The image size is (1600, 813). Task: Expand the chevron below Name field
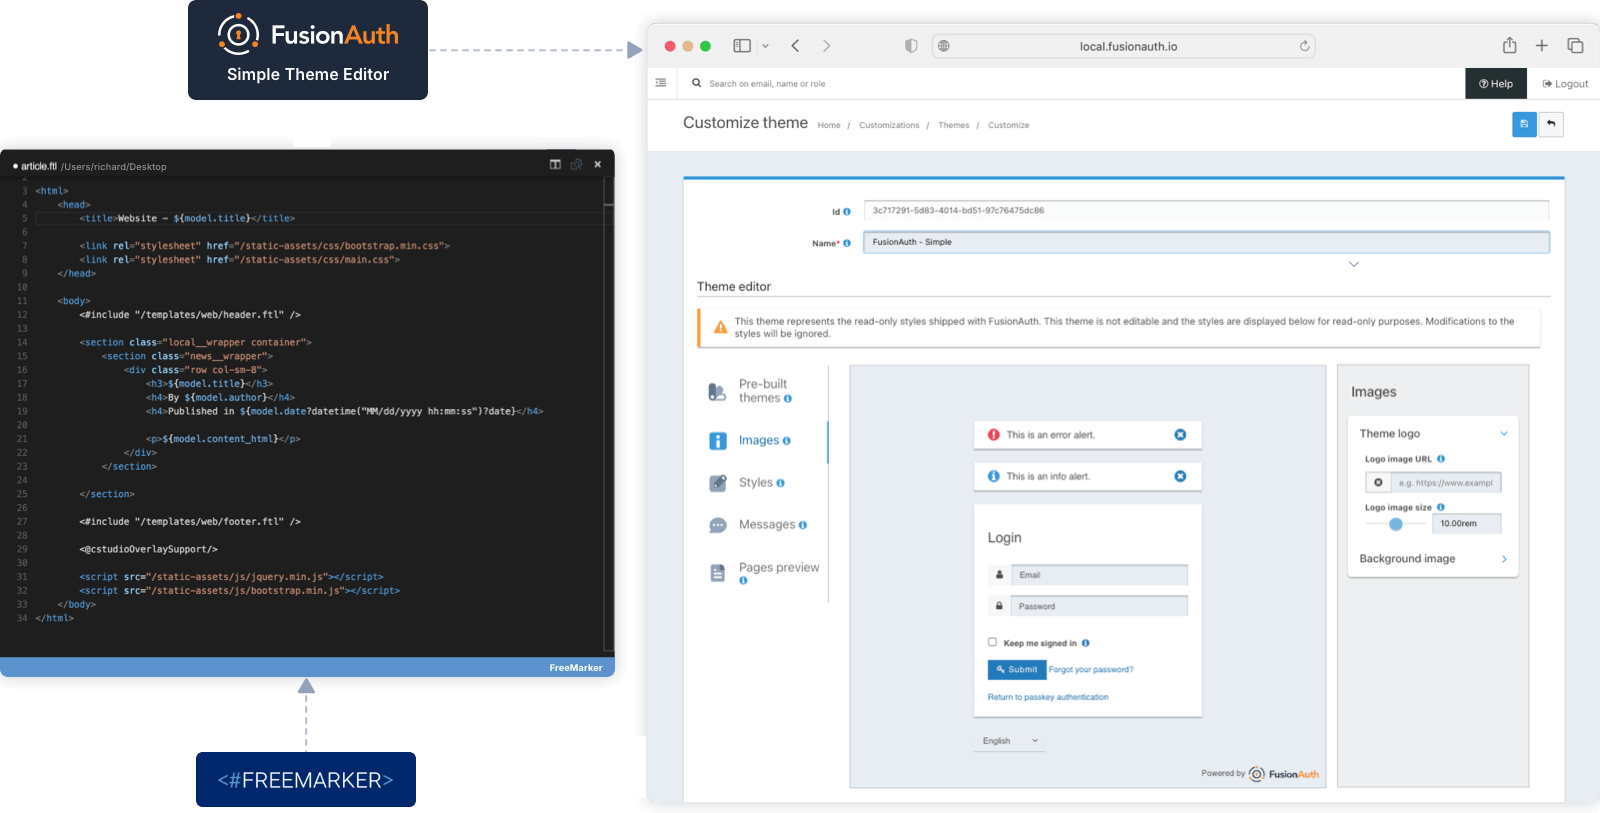pos(1354,264)
